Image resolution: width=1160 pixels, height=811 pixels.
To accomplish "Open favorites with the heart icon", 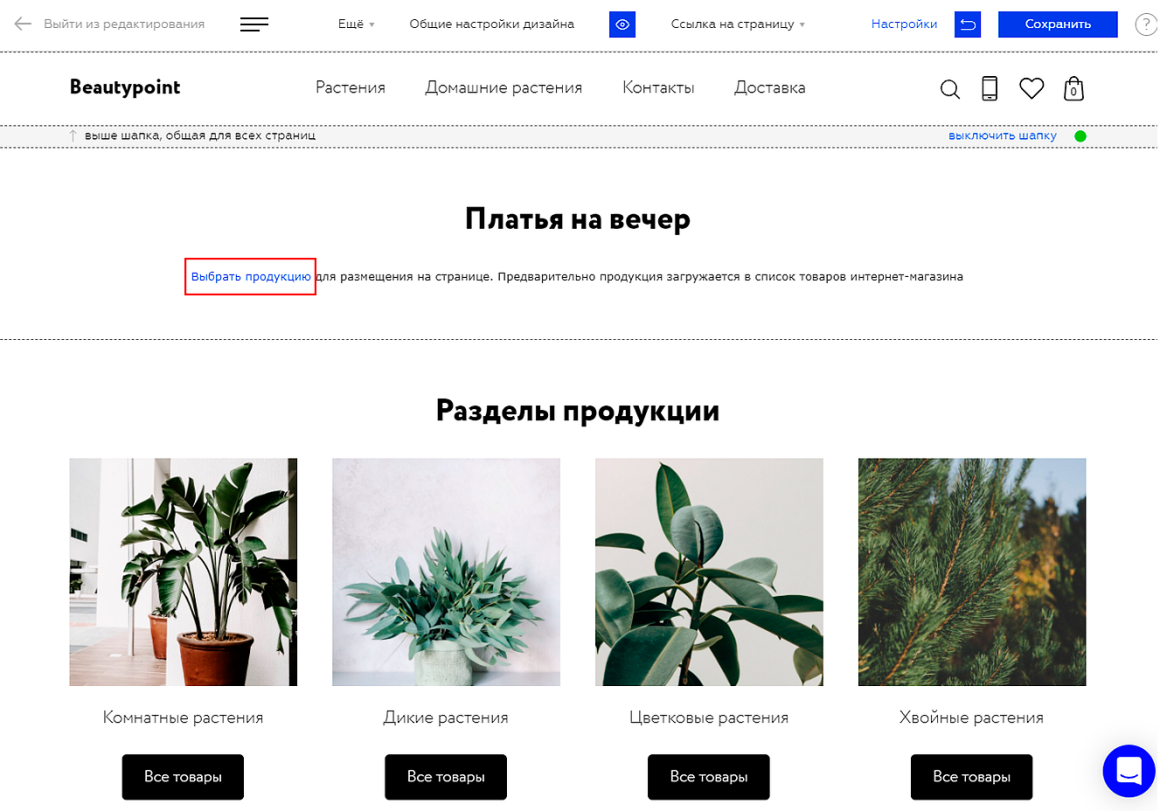I will point(1031,89).
